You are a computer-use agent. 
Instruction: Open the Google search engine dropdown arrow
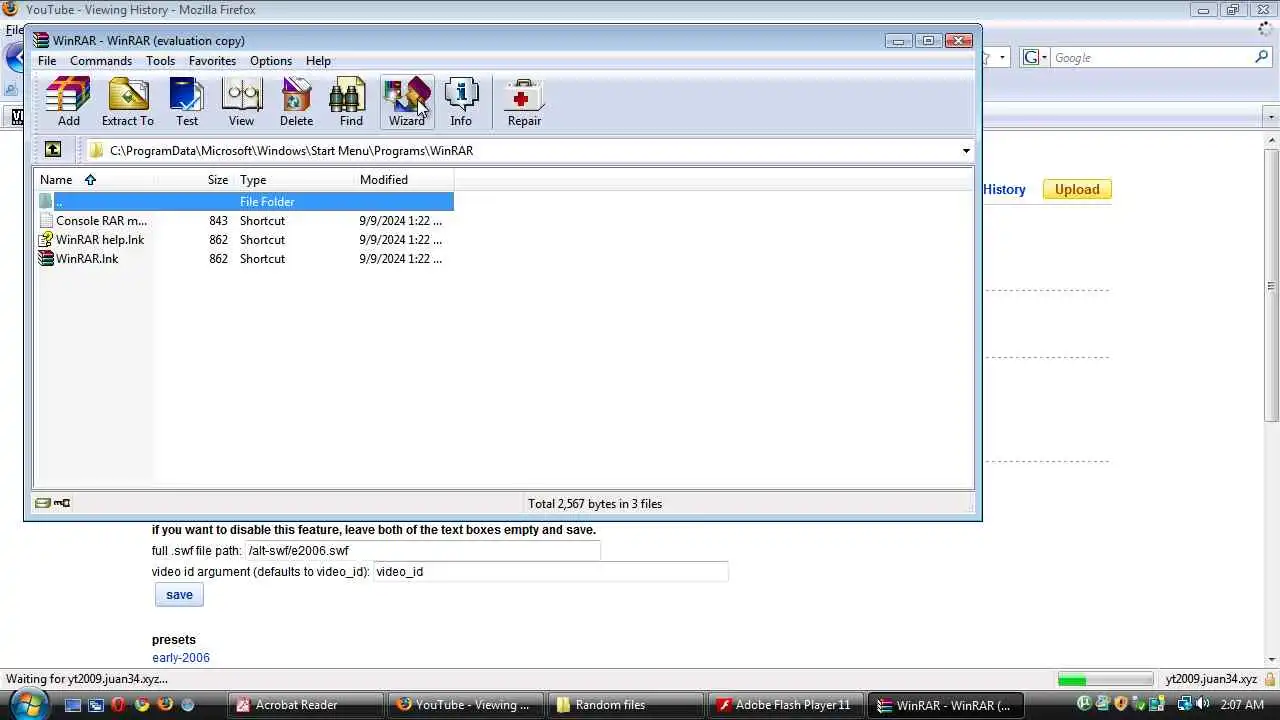[x=1045, y=58]
